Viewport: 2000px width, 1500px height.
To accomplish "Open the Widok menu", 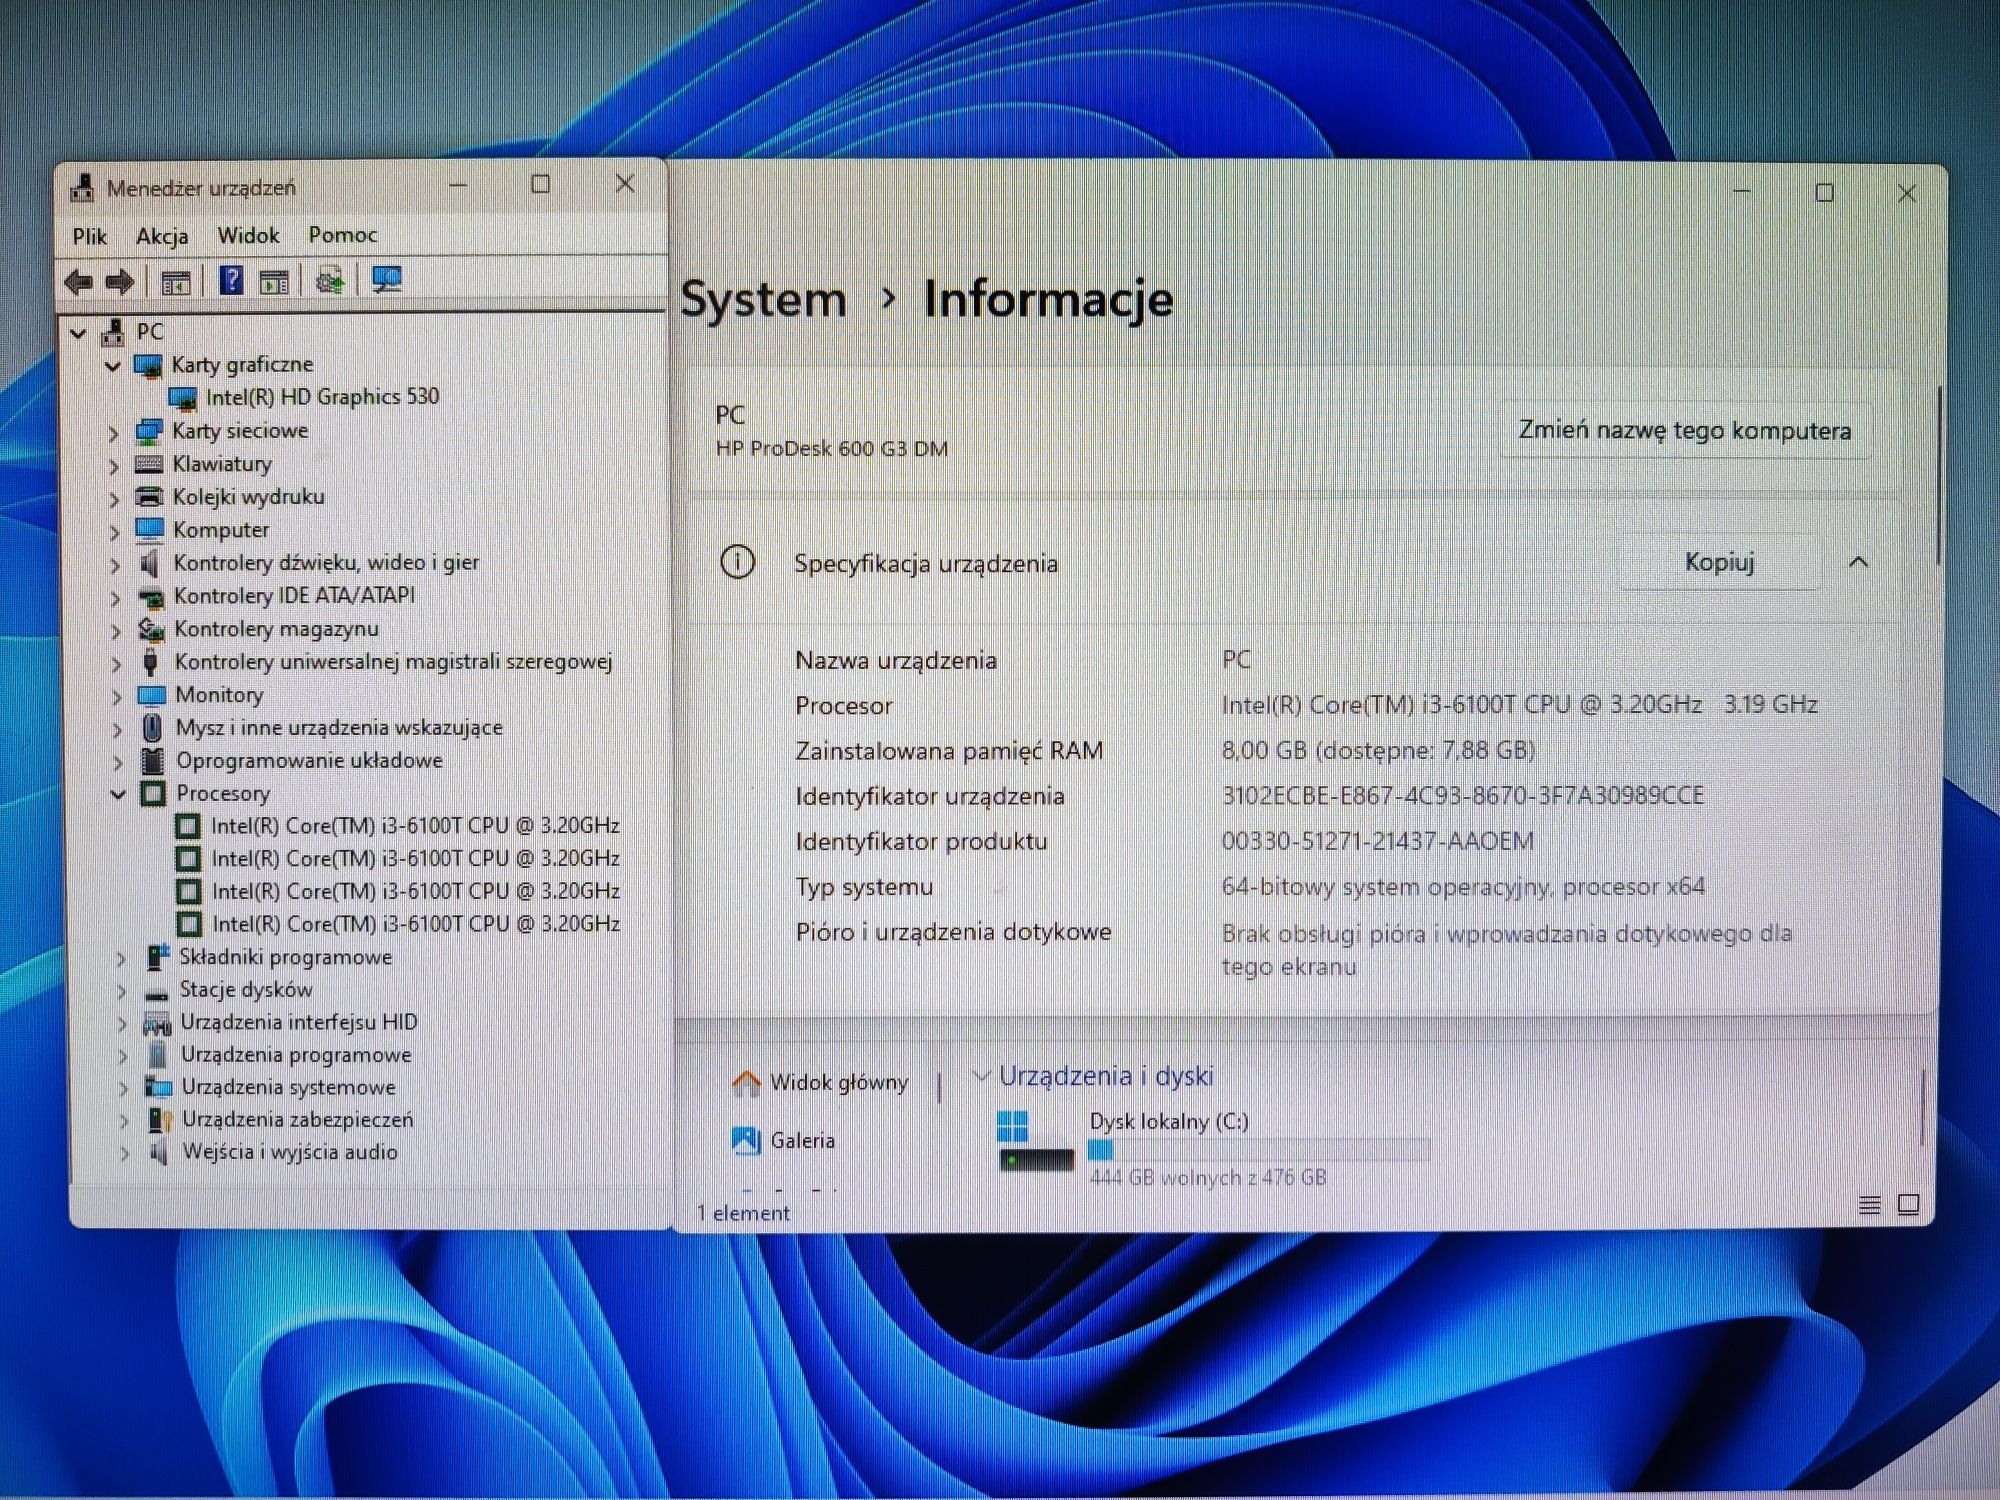I will pyautogui.click(x=249, y=235).
